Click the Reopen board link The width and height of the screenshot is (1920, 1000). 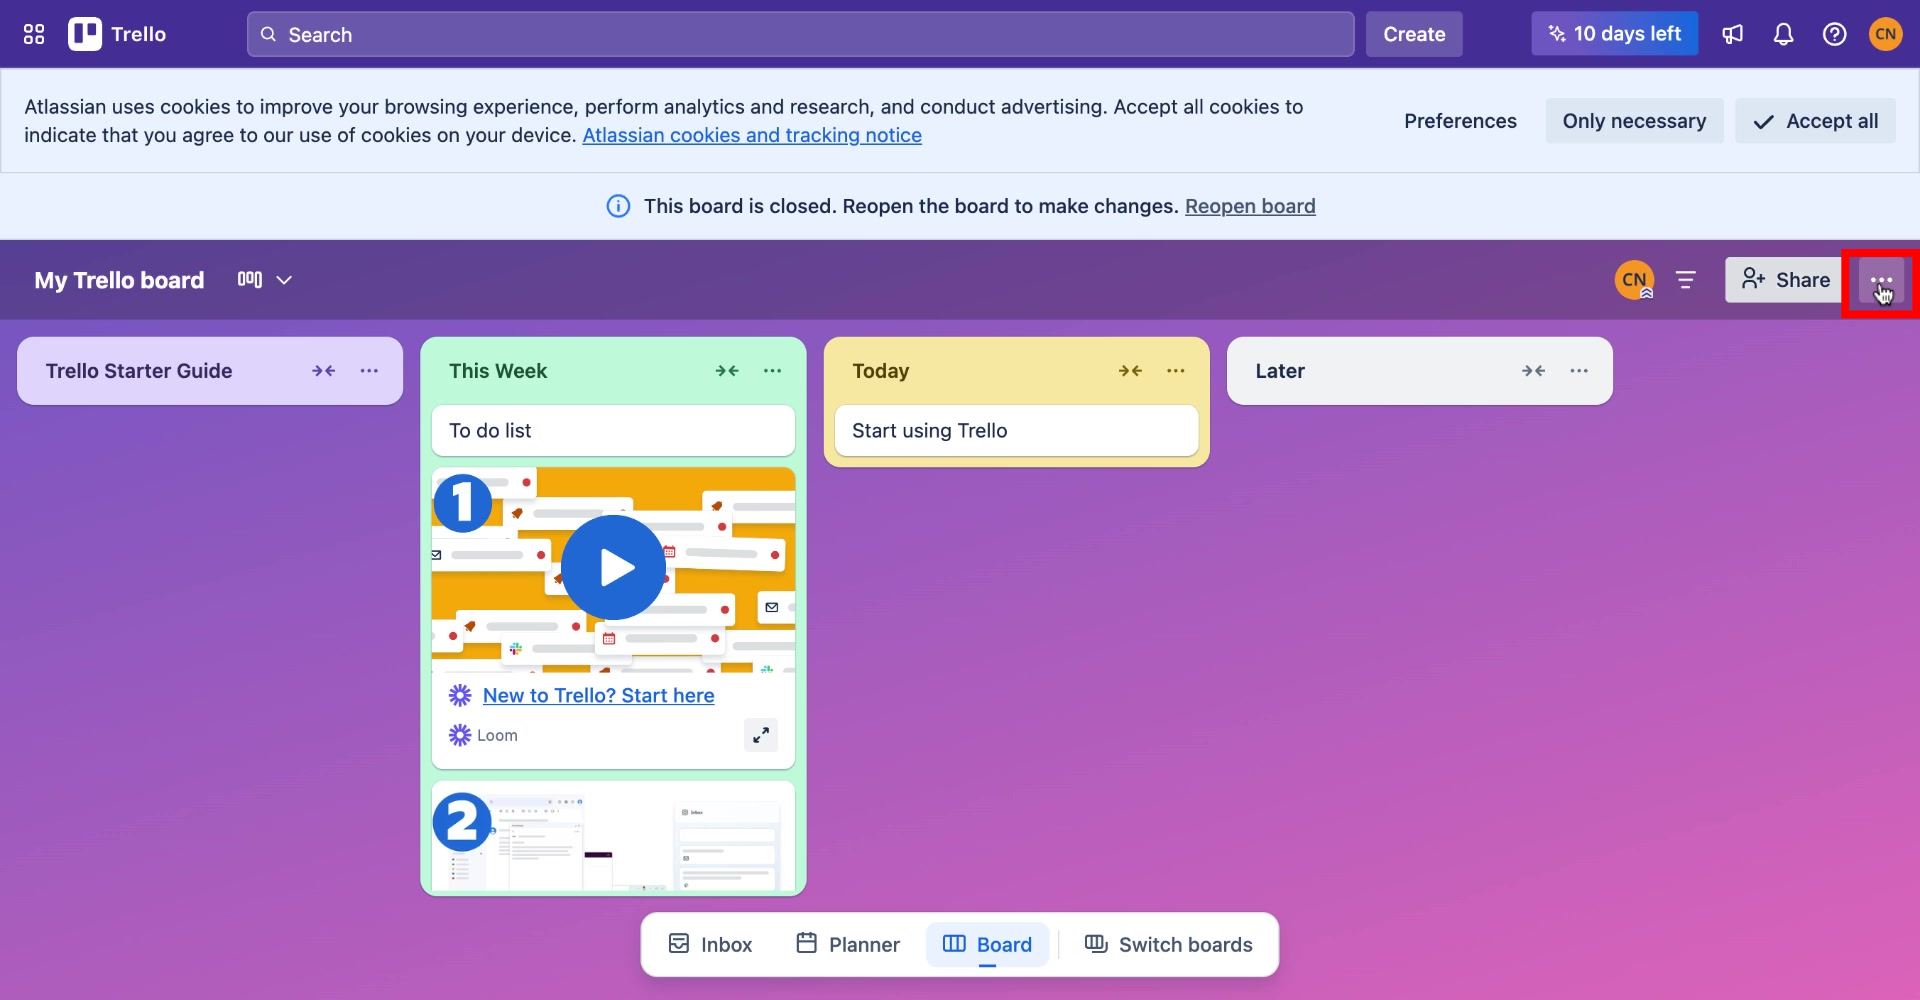pos(1250,206)
